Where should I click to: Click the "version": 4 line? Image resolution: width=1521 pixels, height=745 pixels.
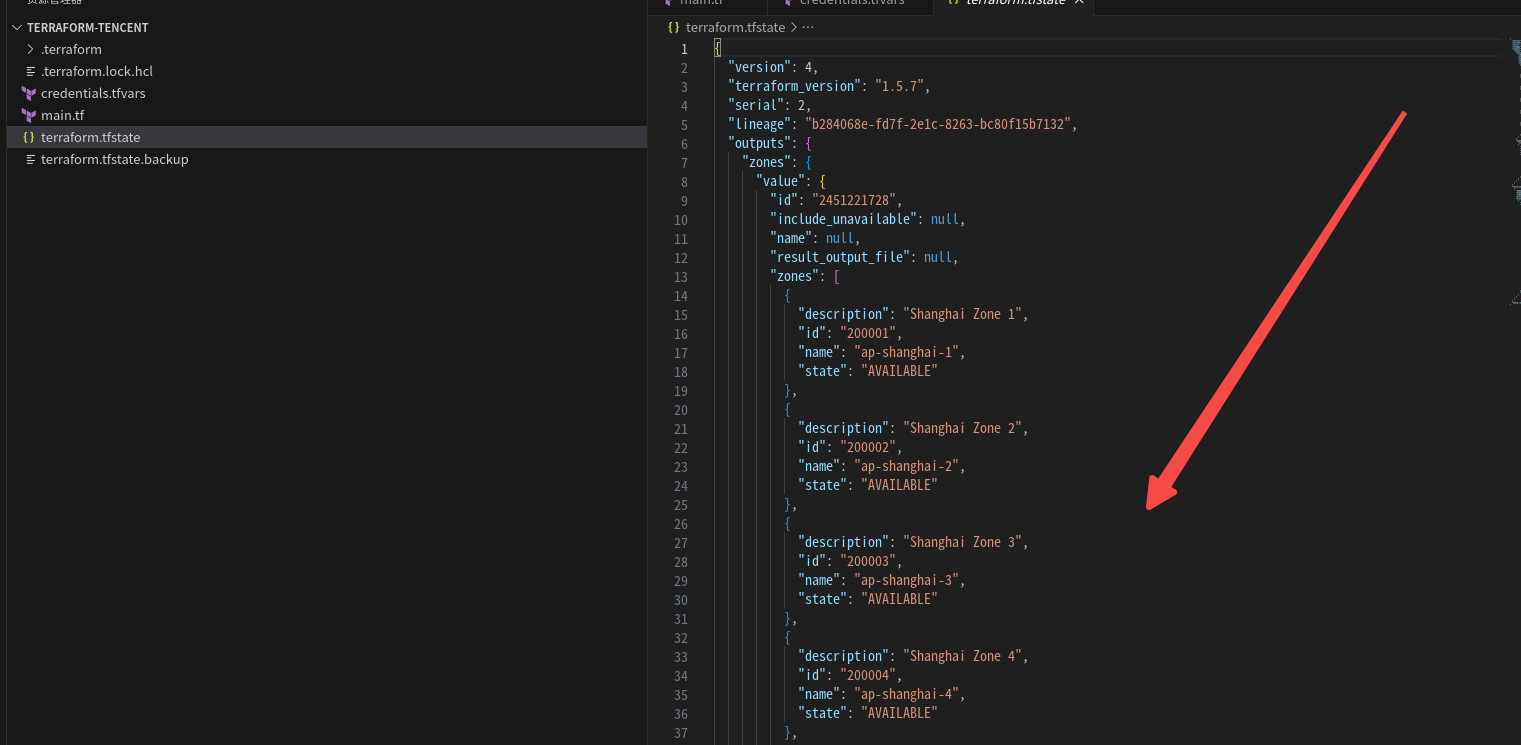pyautogui.click(x=773, y=68)
